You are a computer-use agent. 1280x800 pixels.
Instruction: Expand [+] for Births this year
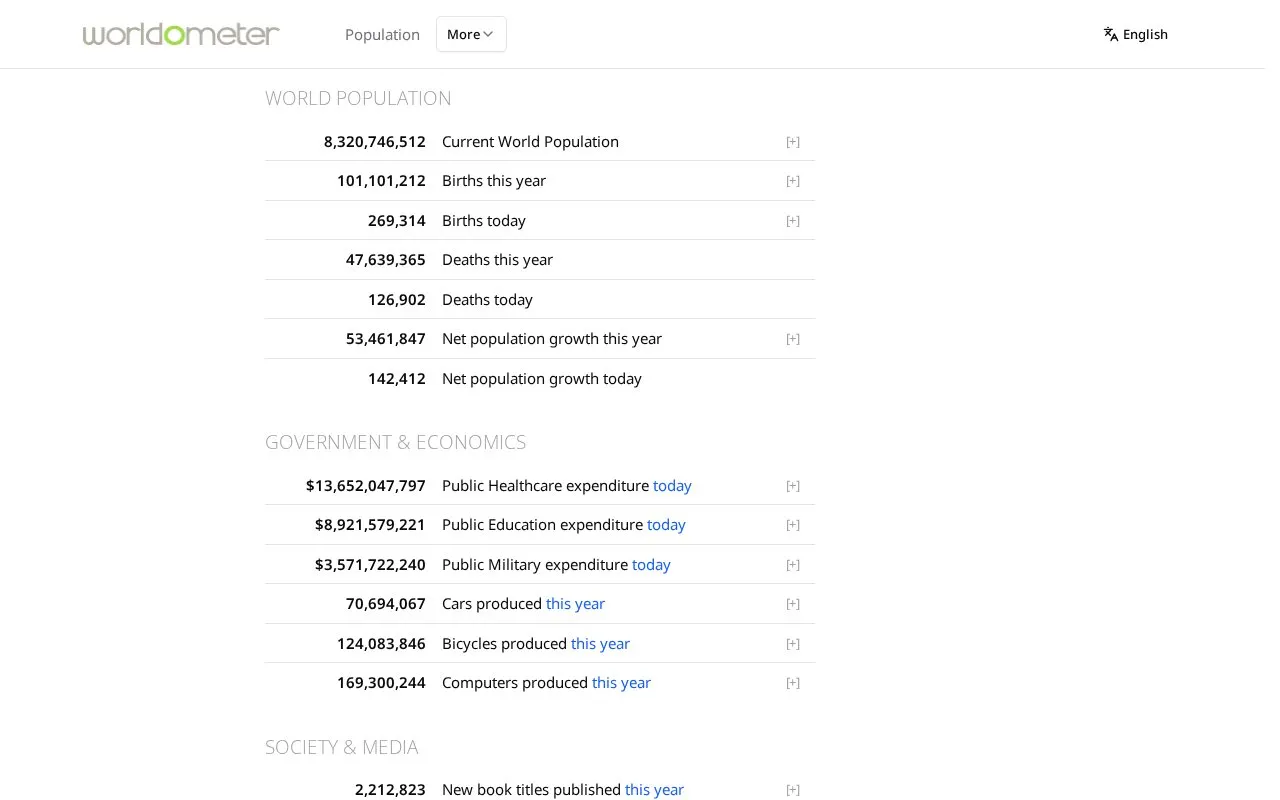(x=793, y=181)
